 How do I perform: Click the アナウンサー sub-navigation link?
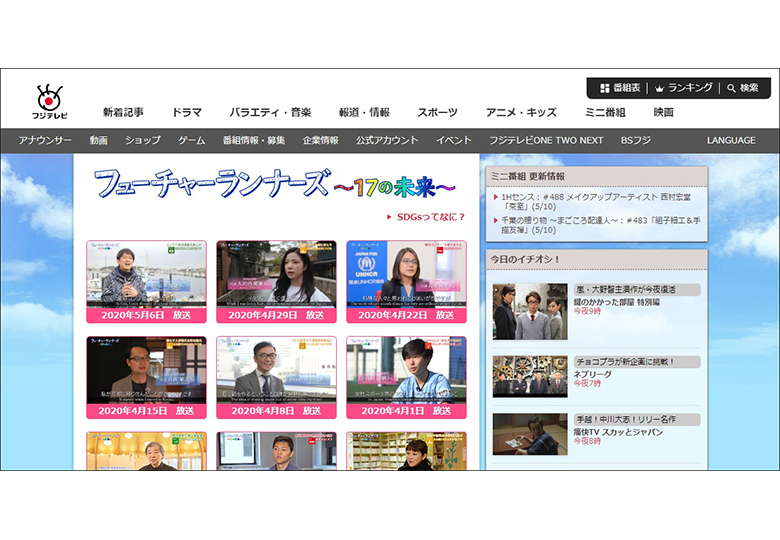[45, 141]
